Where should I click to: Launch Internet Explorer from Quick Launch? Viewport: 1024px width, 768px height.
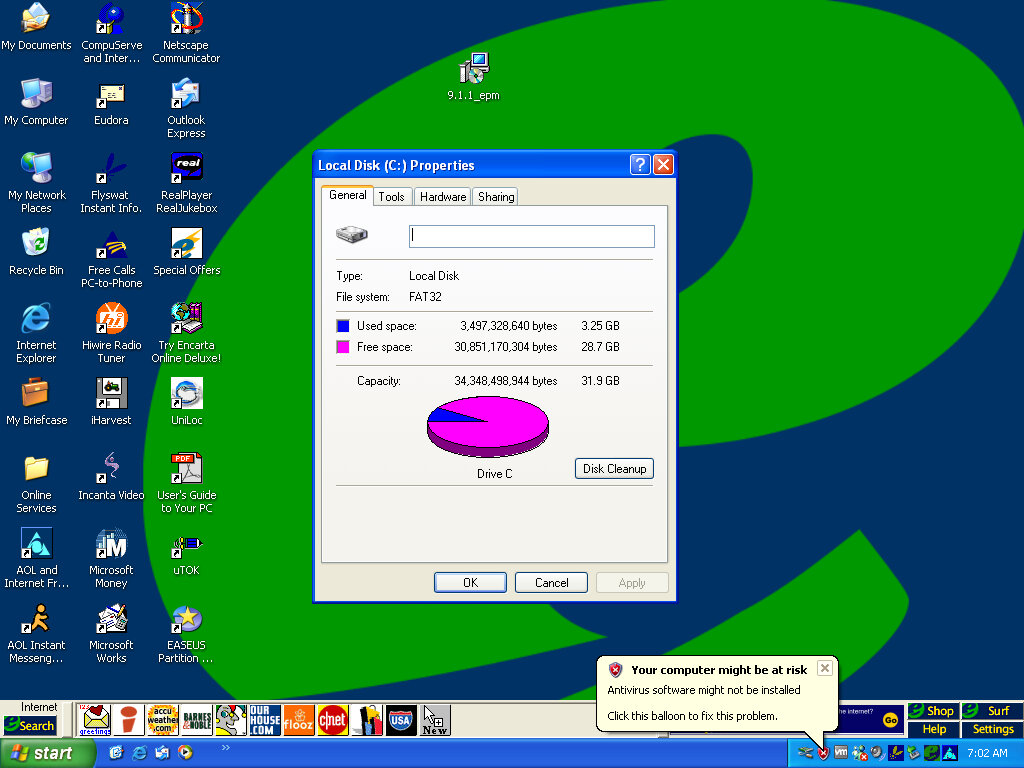(x=139, y=752)
